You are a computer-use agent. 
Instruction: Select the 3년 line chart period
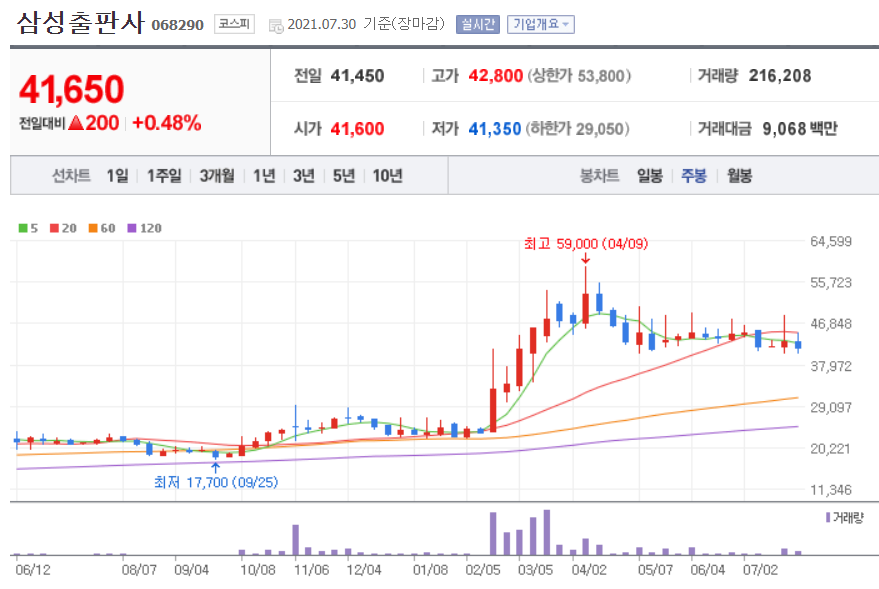[304, 176]
